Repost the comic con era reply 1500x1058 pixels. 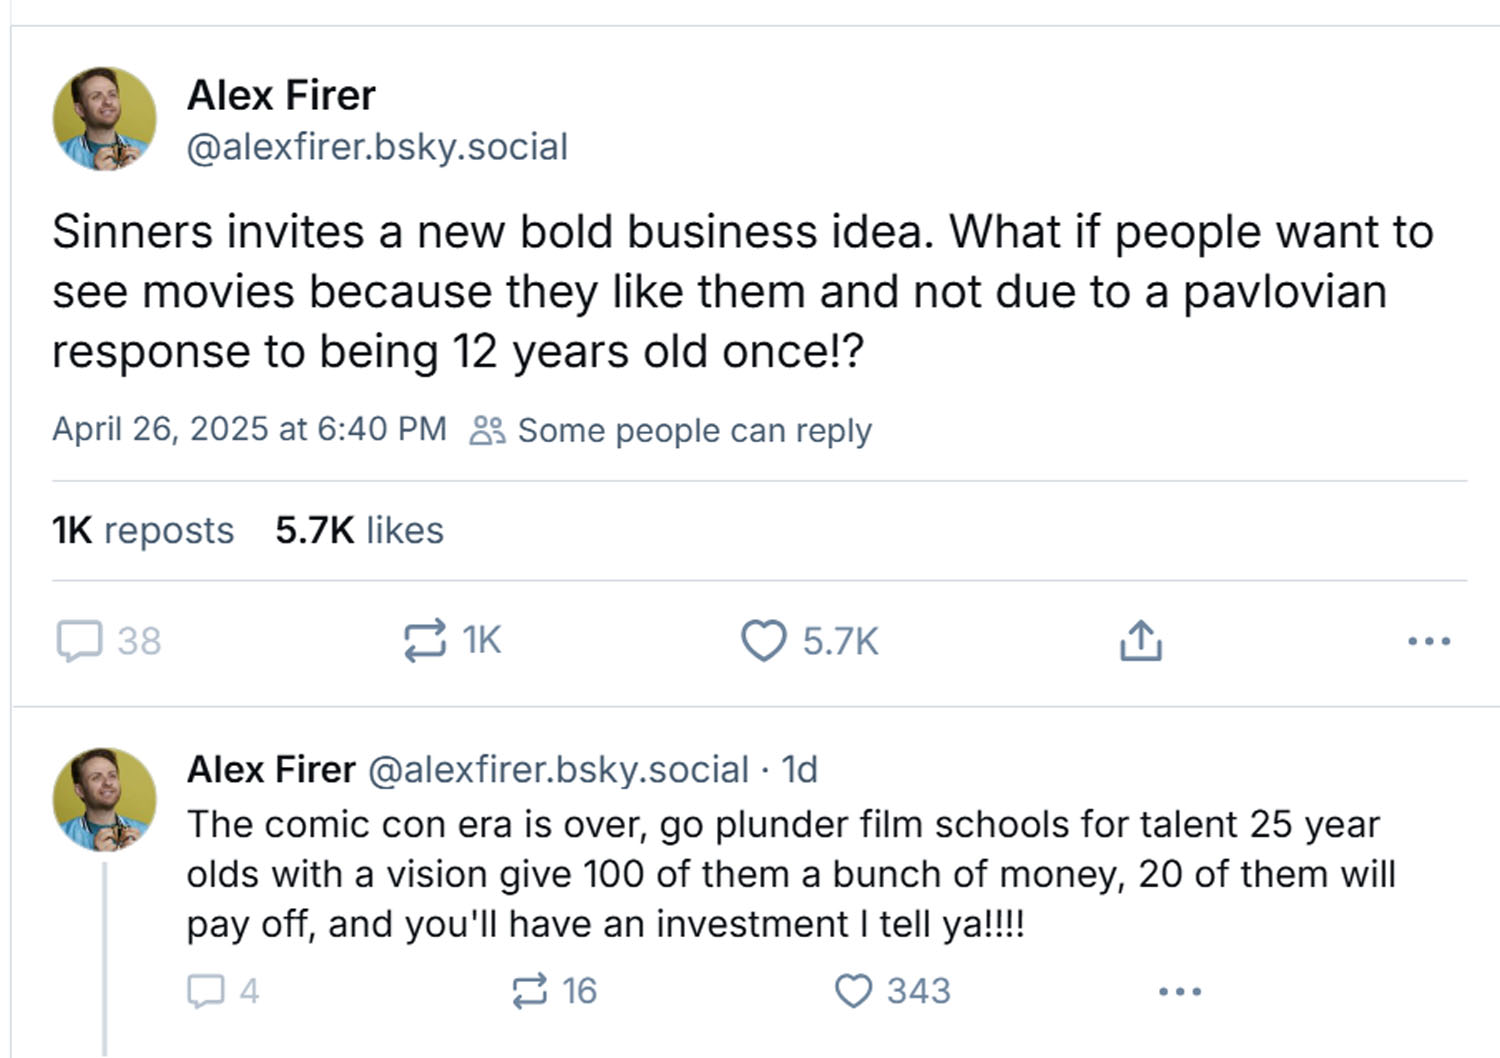(530, 991)
